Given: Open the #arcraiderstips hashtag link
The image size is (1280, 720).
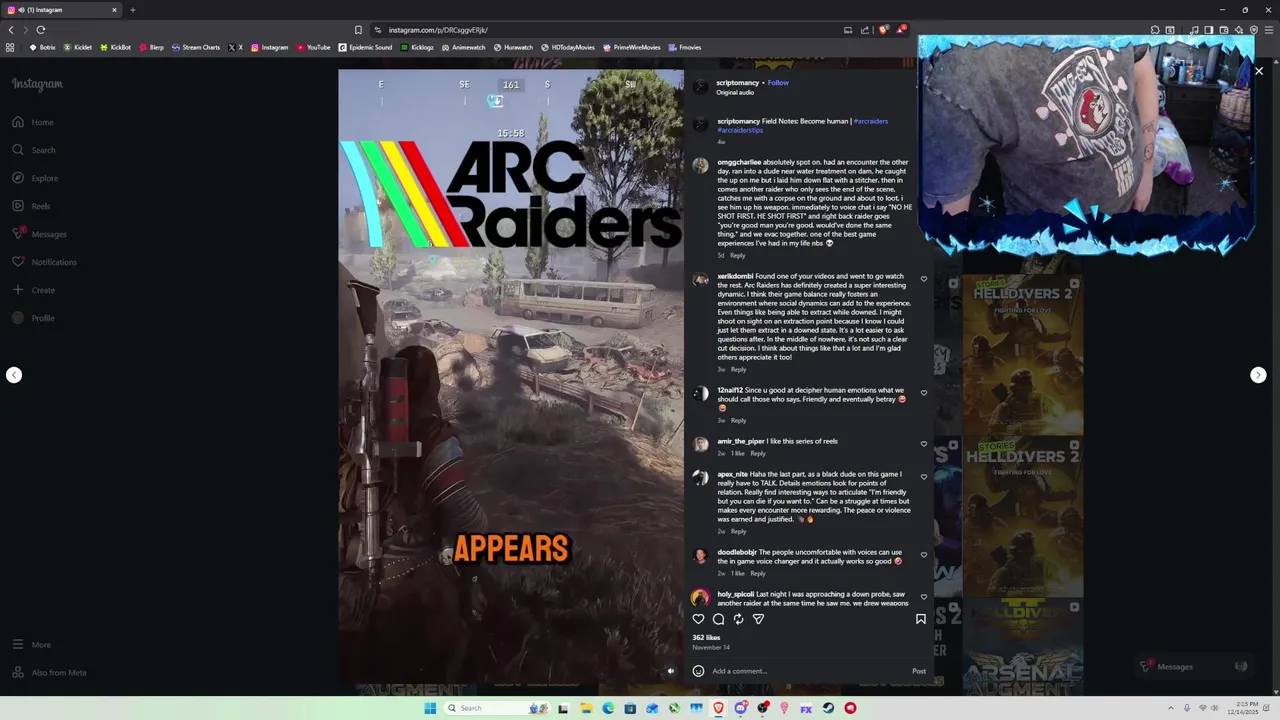Looking at the screenshot, I should tap(740, 130).
